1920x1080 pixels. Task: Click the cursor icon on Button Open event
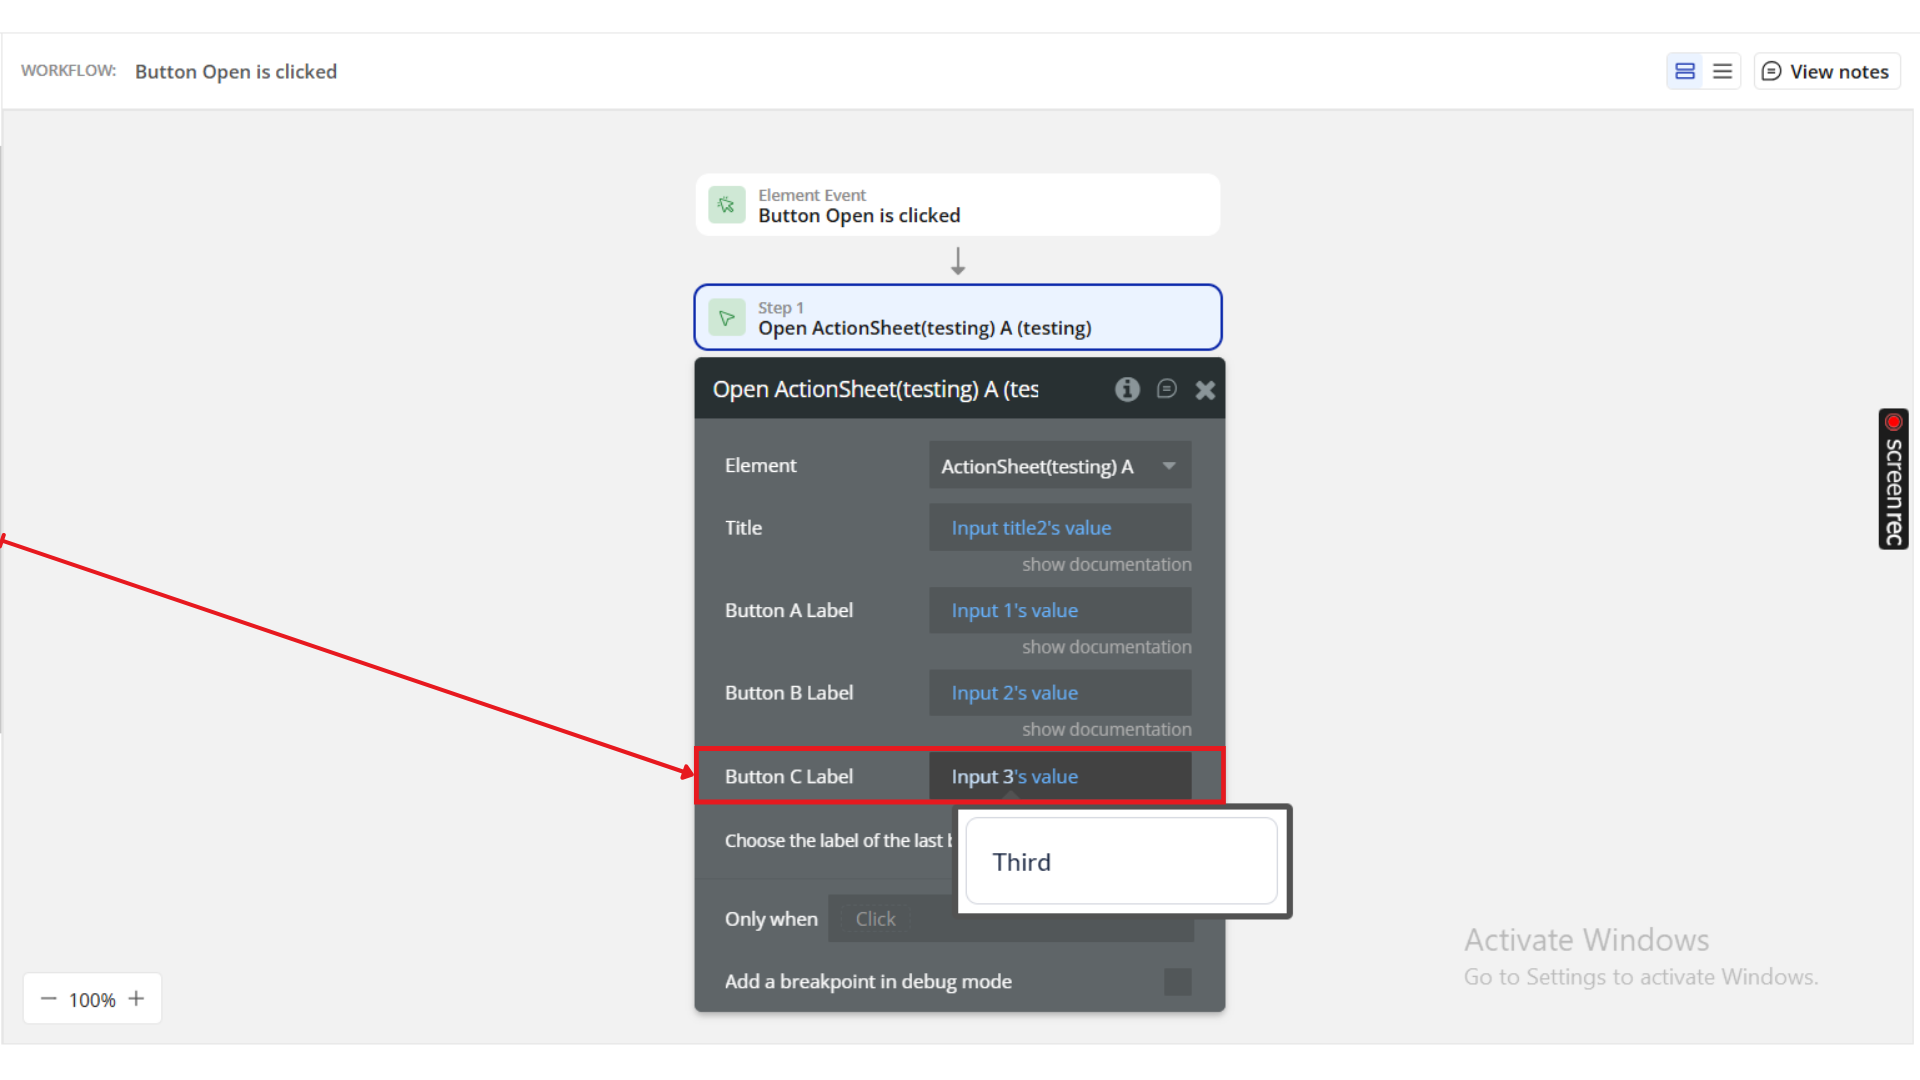[727, 205]
